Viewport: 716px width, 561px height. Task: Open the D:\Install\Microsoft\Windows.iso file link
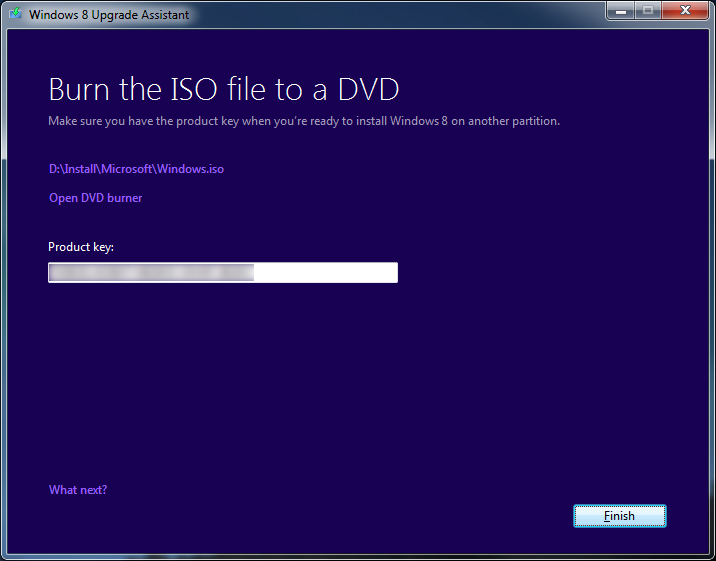pyautogui.click(x=136, y=169)
